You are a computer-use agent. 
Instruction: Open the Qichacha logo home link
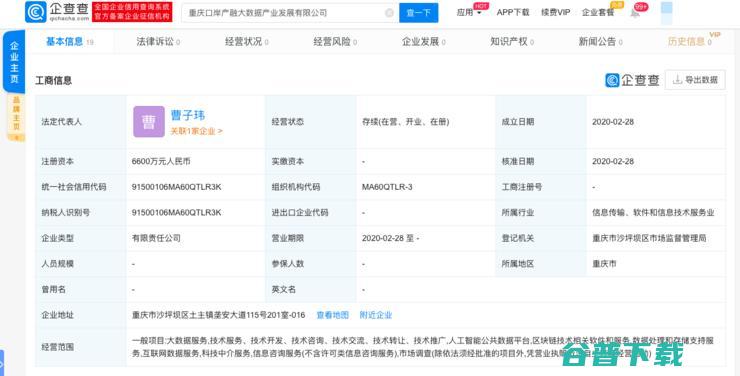tap(57, 12)
